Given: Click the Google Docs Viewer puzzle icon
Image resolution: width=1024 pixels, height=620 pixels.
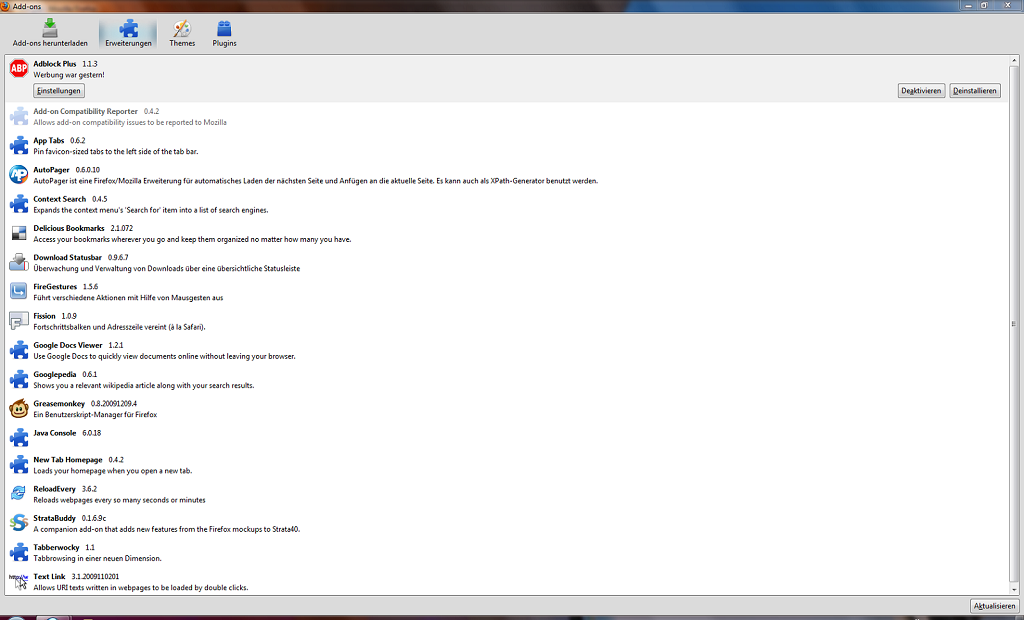Looking at the screenshot, I should [19, 350].
